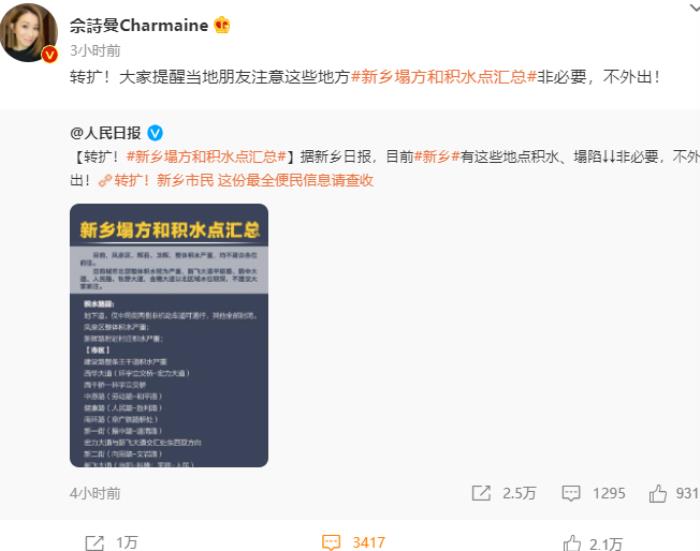Expand the post options chevron
The height and width of the screenshot is (551, 700).
(695, 6)
